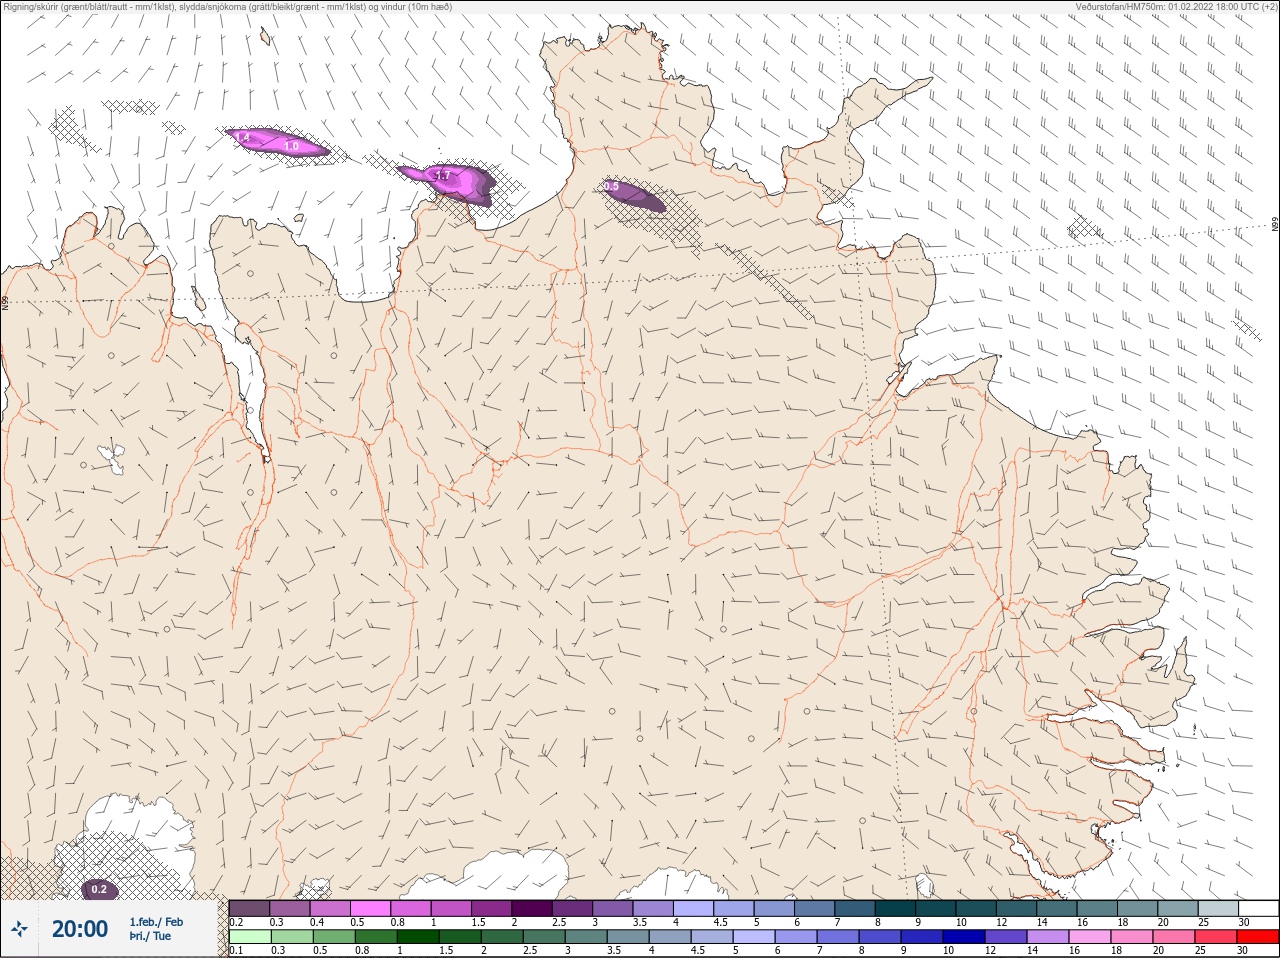Viewport: 1280px width, 958px height.
Task: Click the 0.2 purple marker above the time panel
Action: tap(99, 889)
